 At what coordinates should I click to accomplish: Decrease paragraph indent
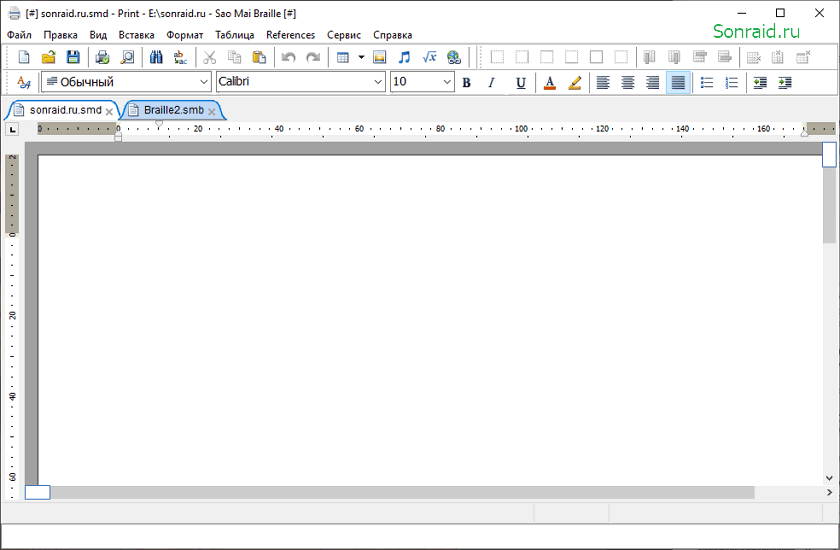coord(760,82)
